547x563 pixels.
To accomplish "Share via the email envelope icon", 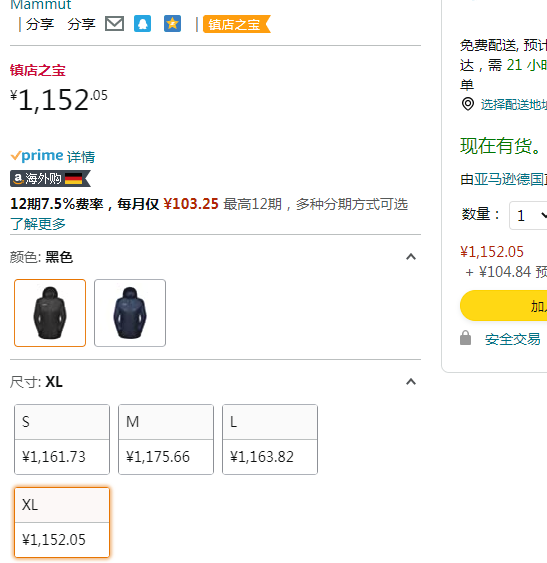I will click(114, 24).
